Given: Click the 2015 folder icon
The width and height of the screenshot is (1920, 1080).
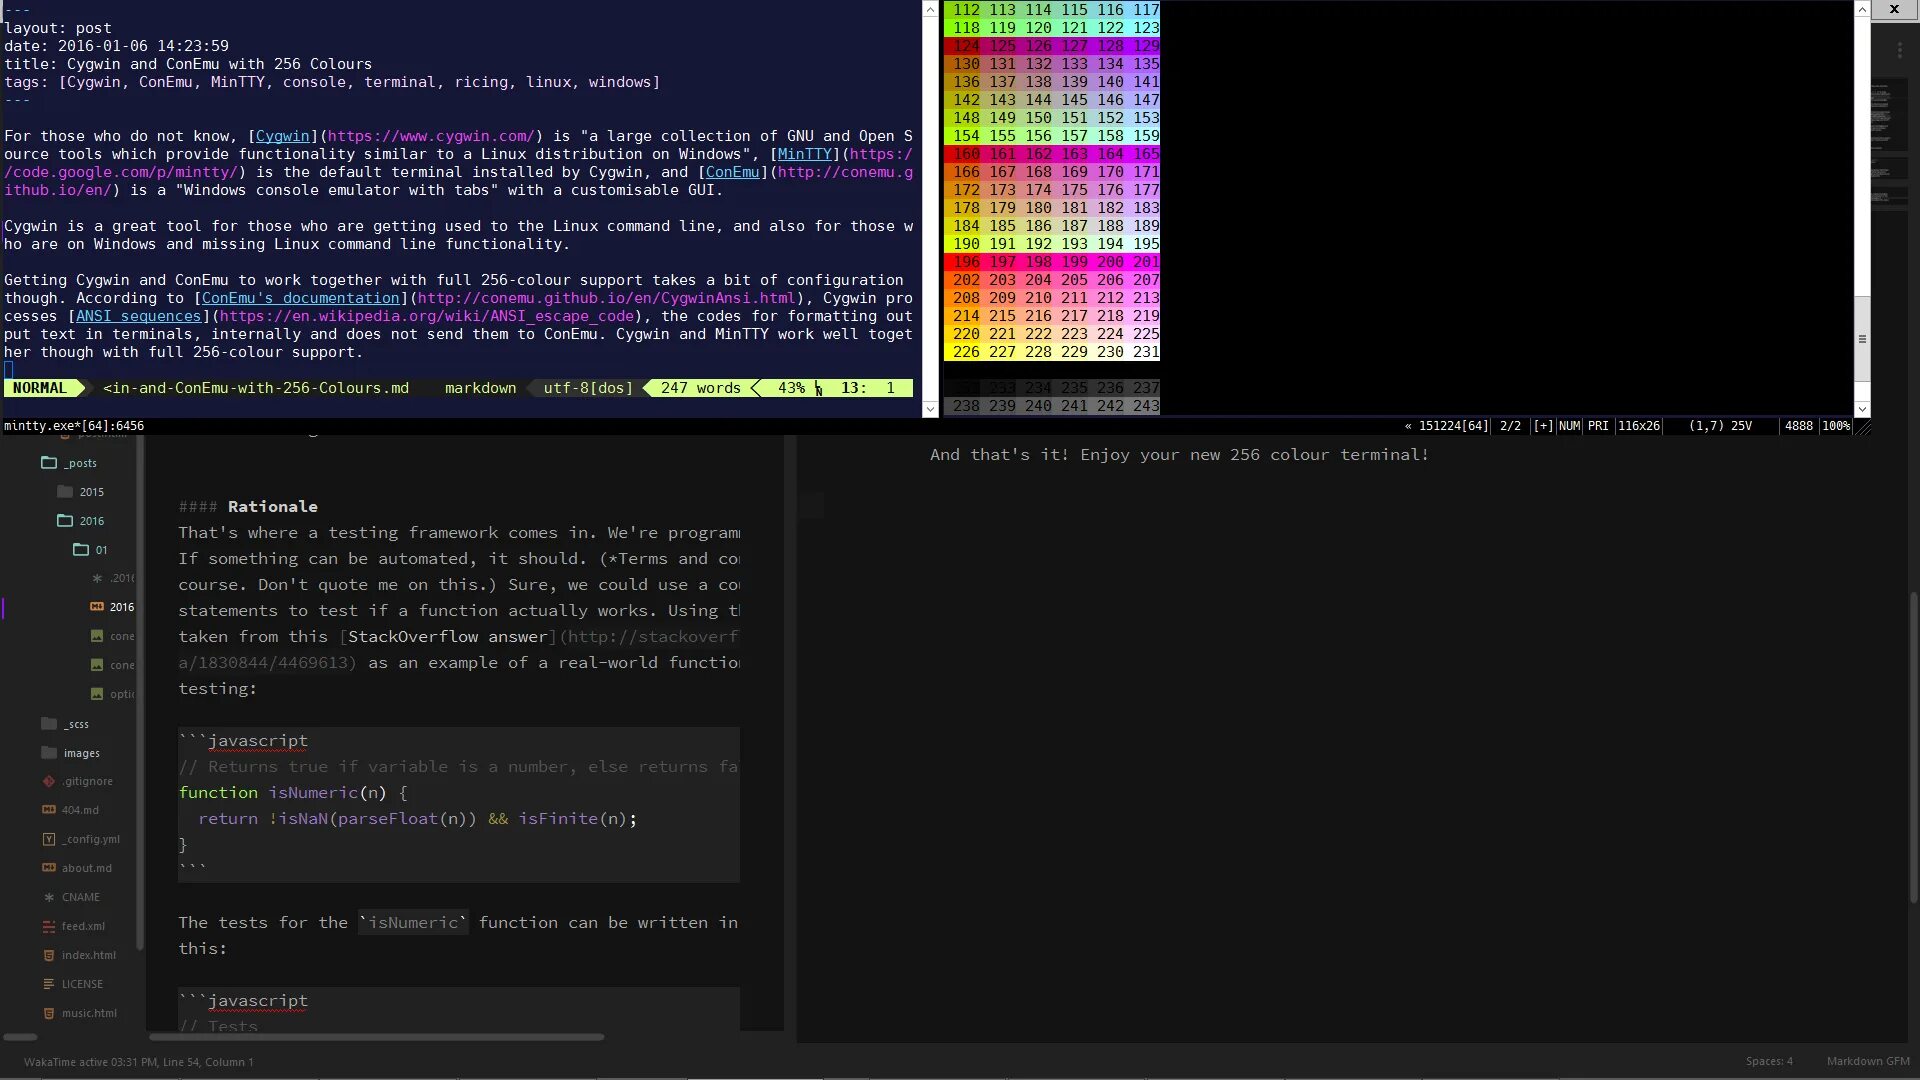Looking at the screenshot, I should click(65, 491).
